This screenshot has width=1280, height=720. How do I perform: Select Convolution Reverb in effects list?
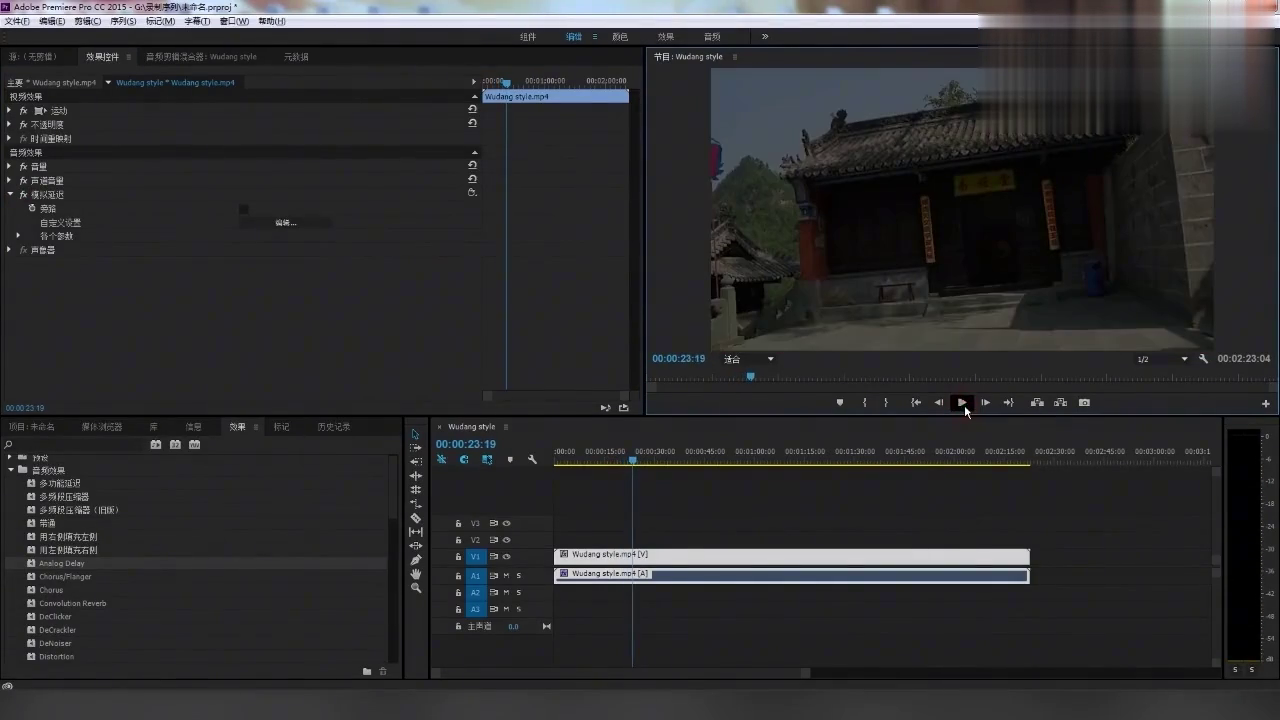(72, 603)
